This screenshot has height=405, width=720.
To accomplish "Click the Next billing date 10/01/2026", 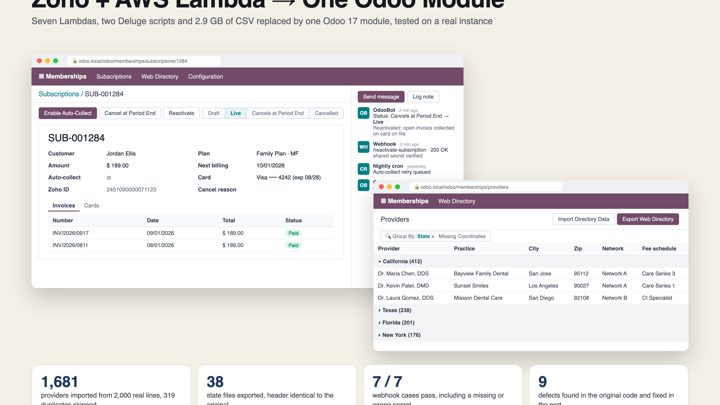I will [x=270, y=165].
